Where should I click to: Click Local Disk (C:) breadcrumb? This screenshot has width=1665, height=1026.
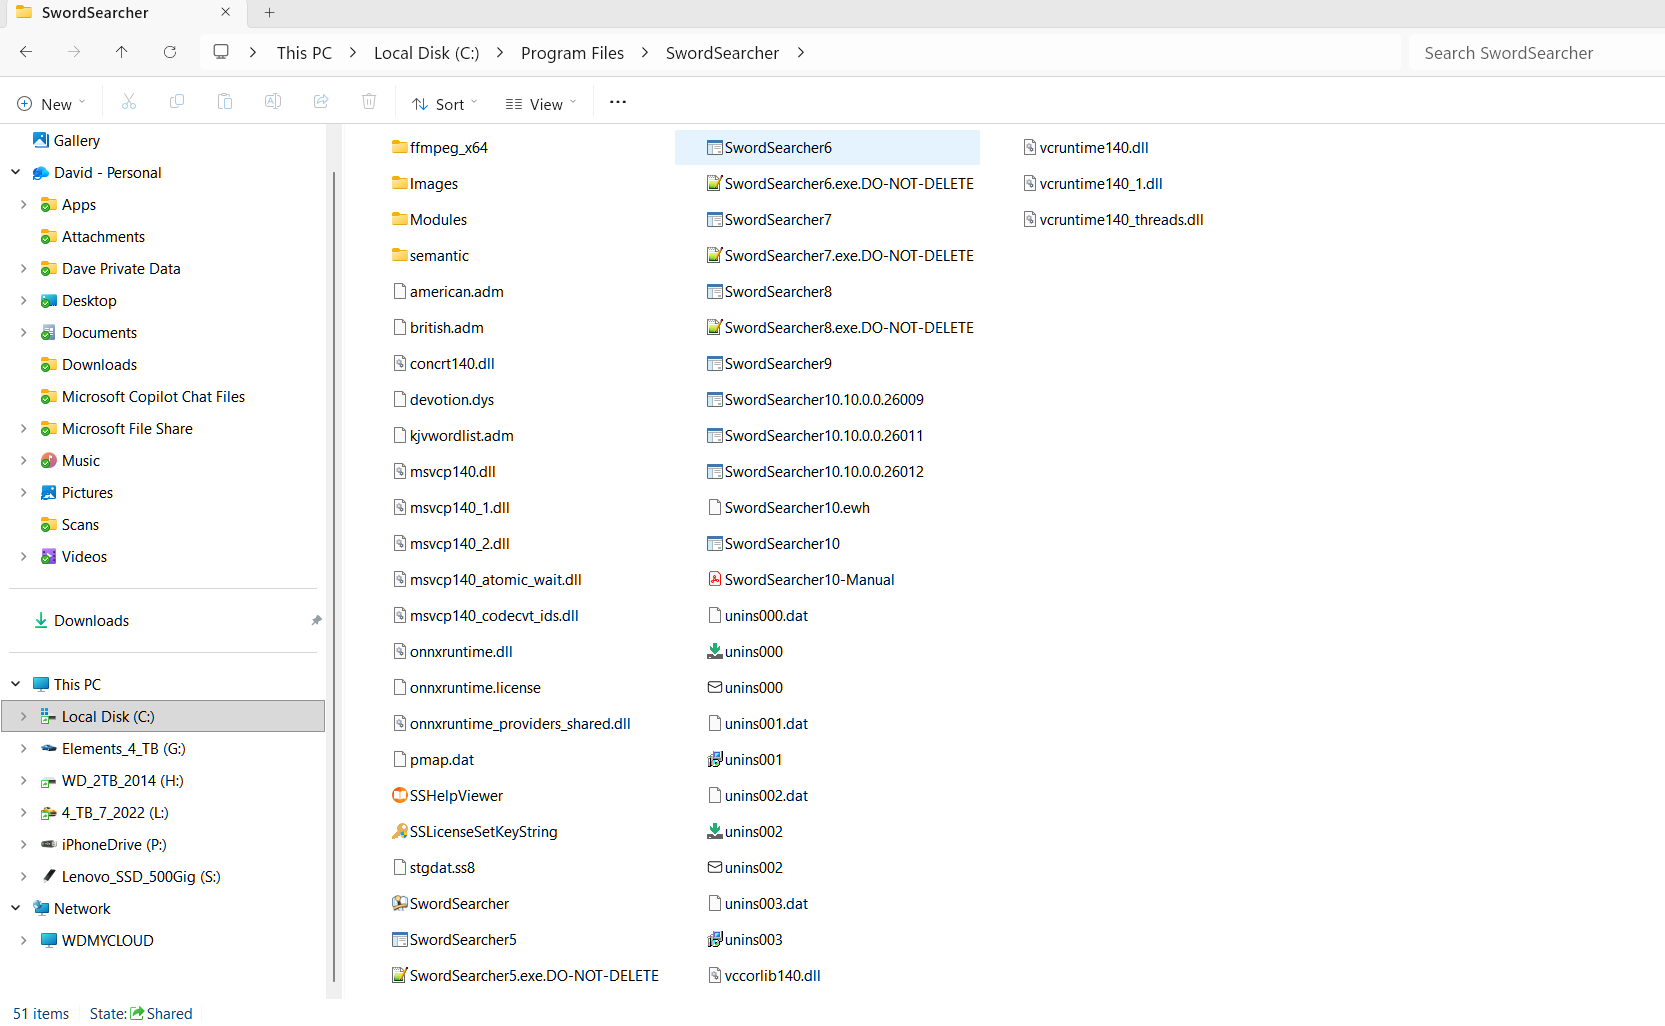426,53
